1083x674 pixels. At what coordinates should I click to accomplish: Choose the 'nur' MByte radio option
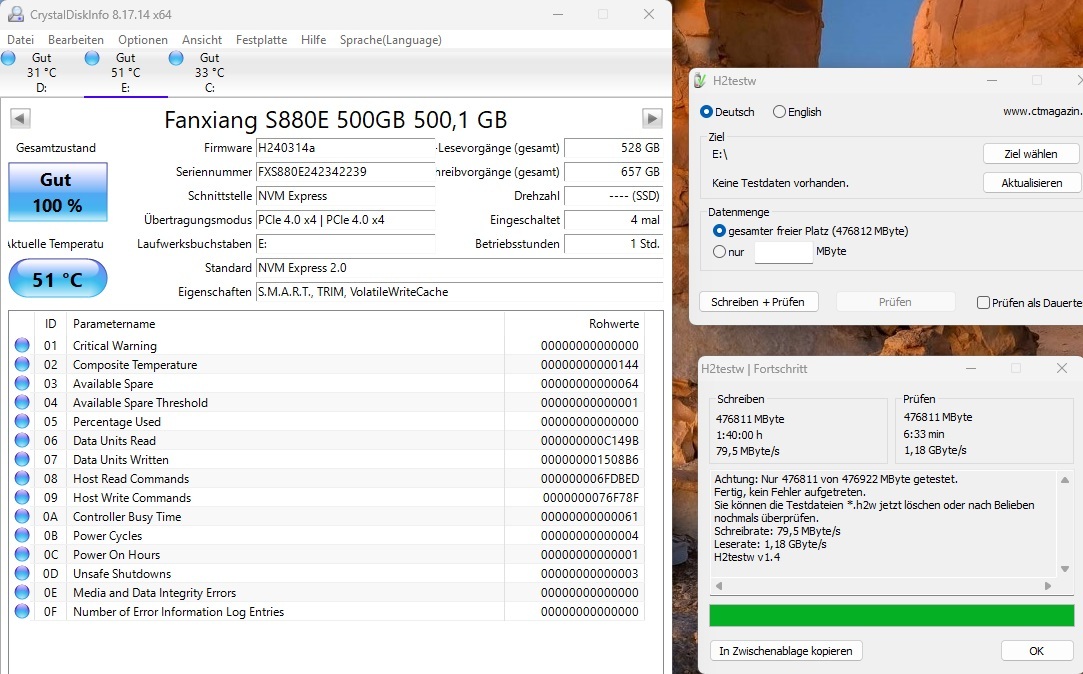pyautogui.click(x=720, y=251)
